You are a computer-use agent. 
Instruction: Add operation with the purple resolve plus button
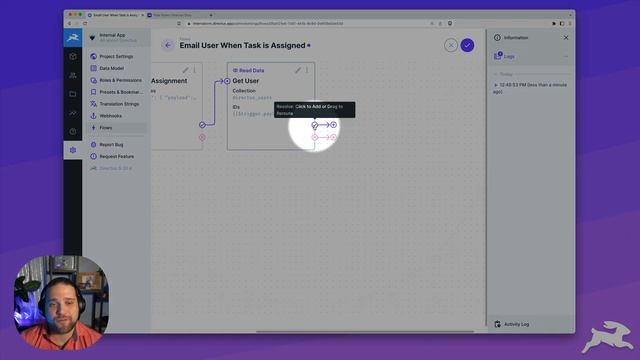coord(333,125)
